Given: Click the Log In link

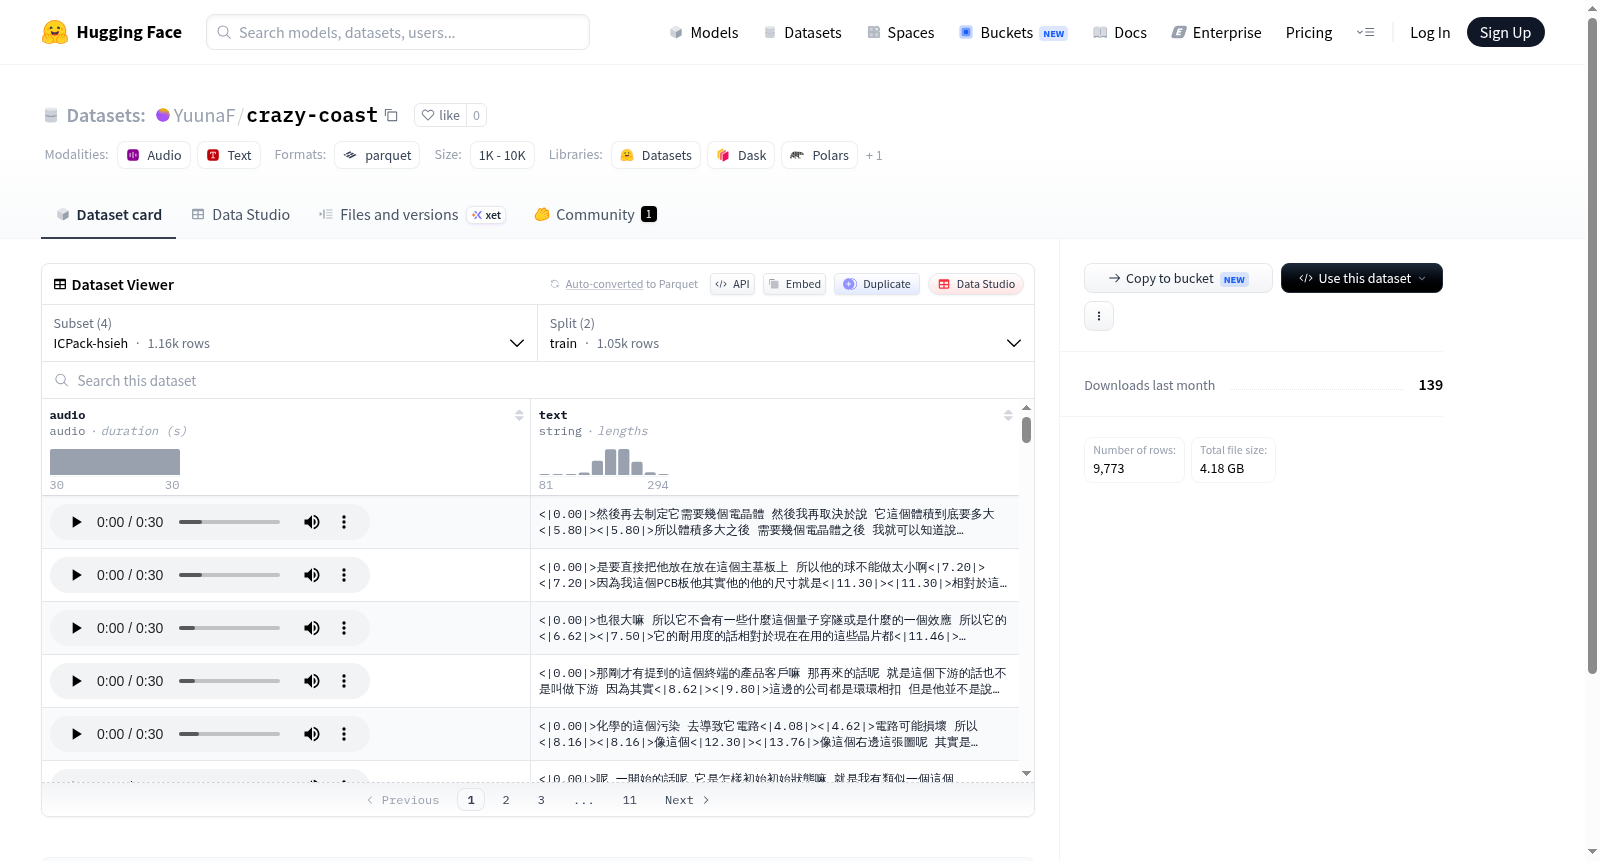Looking at the screenshot, I should (x=1430, y=32).
